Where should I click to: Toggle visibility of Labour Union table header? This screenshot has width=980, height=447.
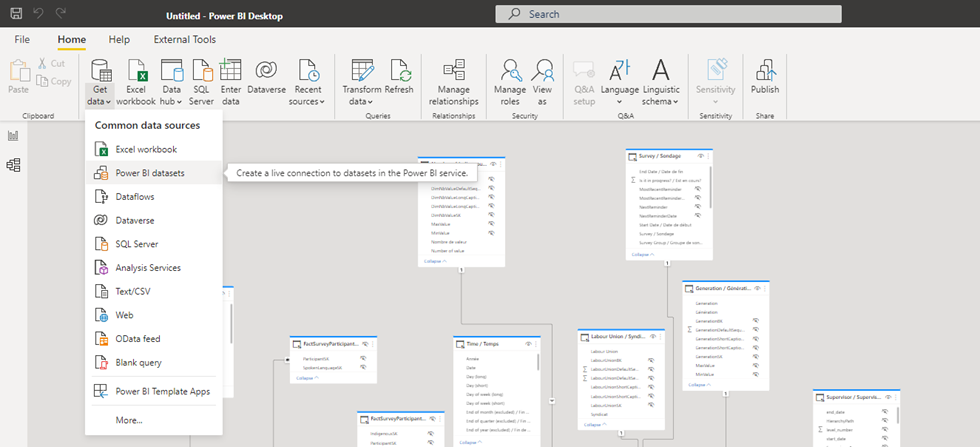(653, 336)
